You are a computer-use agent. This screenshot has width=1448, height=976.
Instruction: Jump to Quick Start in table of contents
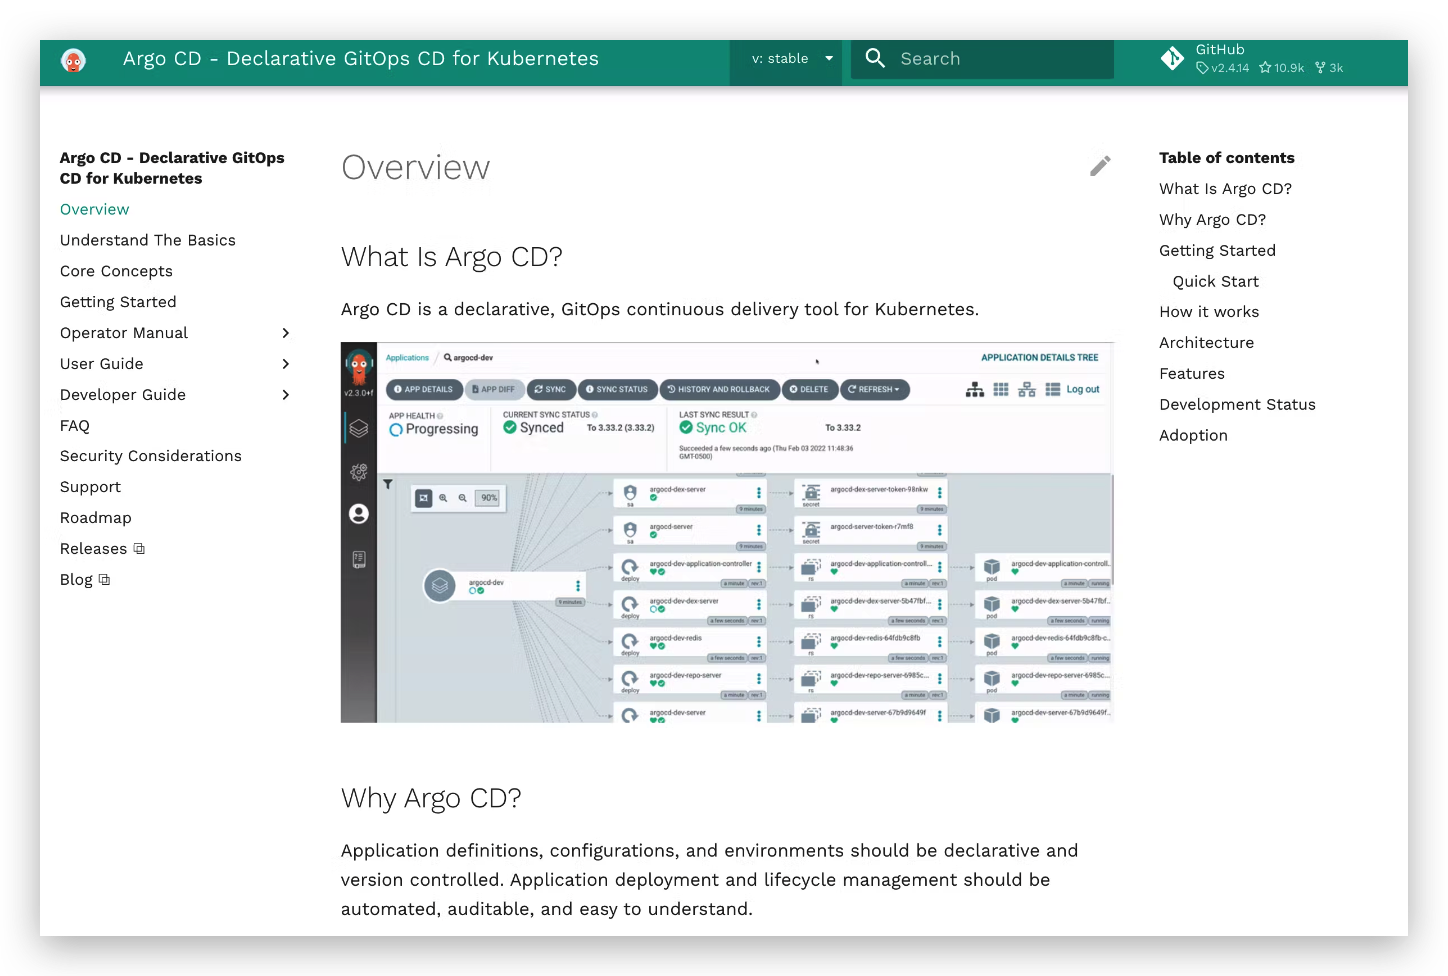pyautogui.click(x=1215, y=281)
